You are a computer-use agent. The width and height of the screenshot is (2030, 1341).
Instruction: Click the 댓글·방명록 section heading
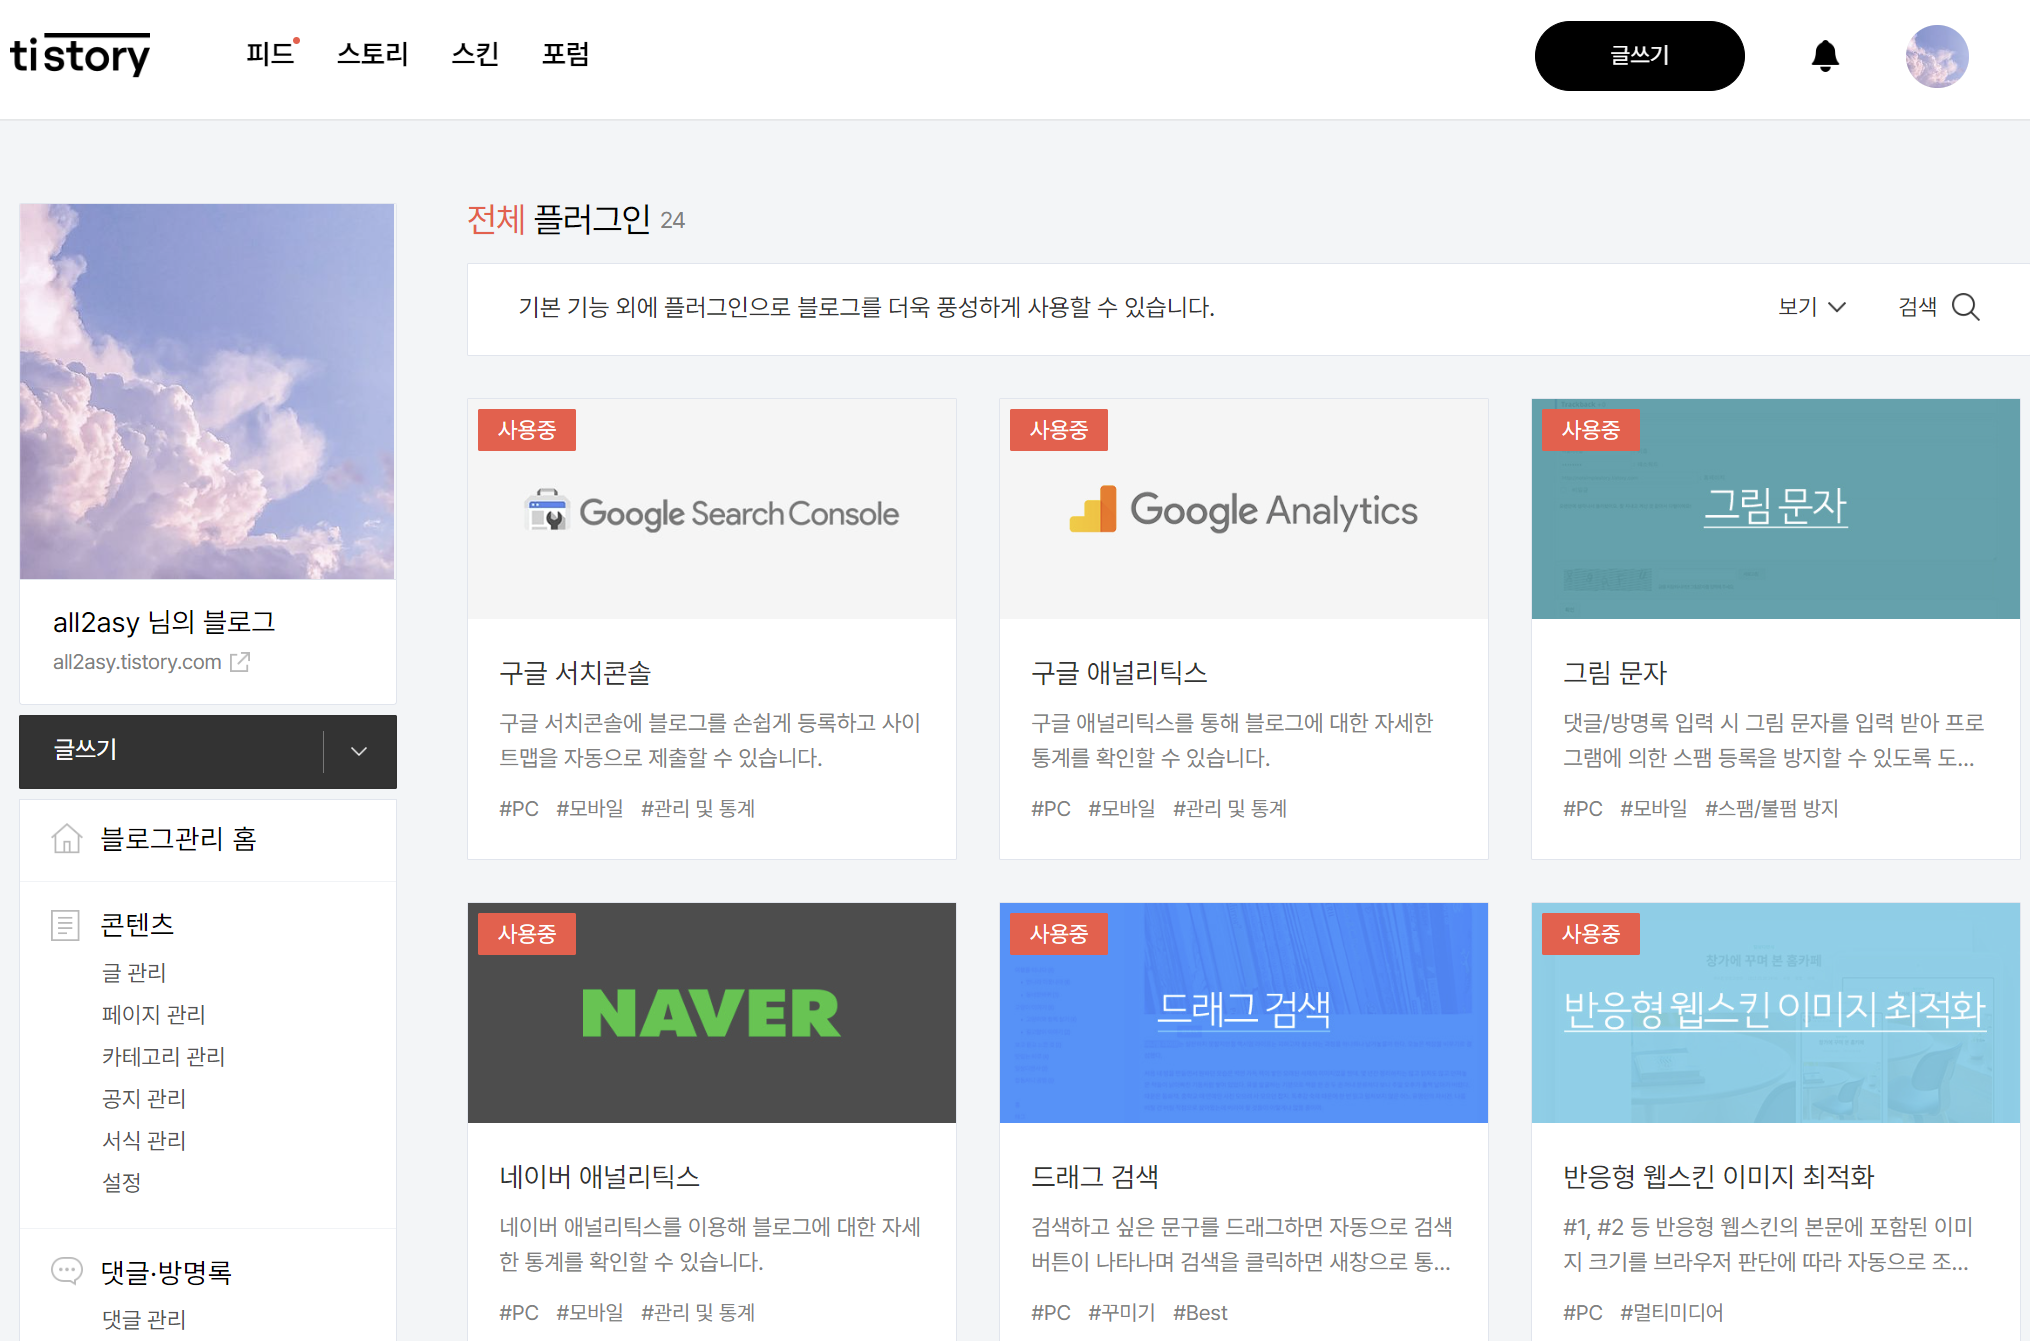tap(167, 1272)
